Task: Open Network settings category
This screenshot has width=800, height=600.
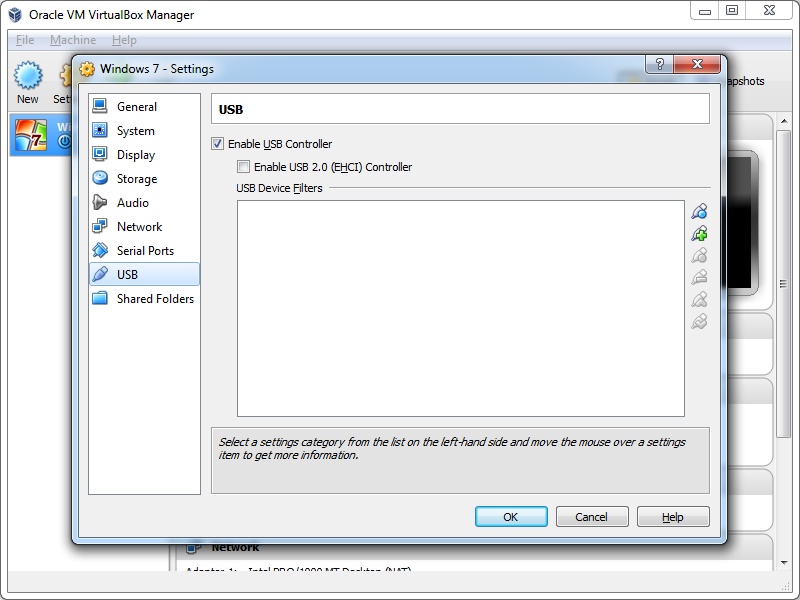Action: pyautogui.click(x=139, y=227)
